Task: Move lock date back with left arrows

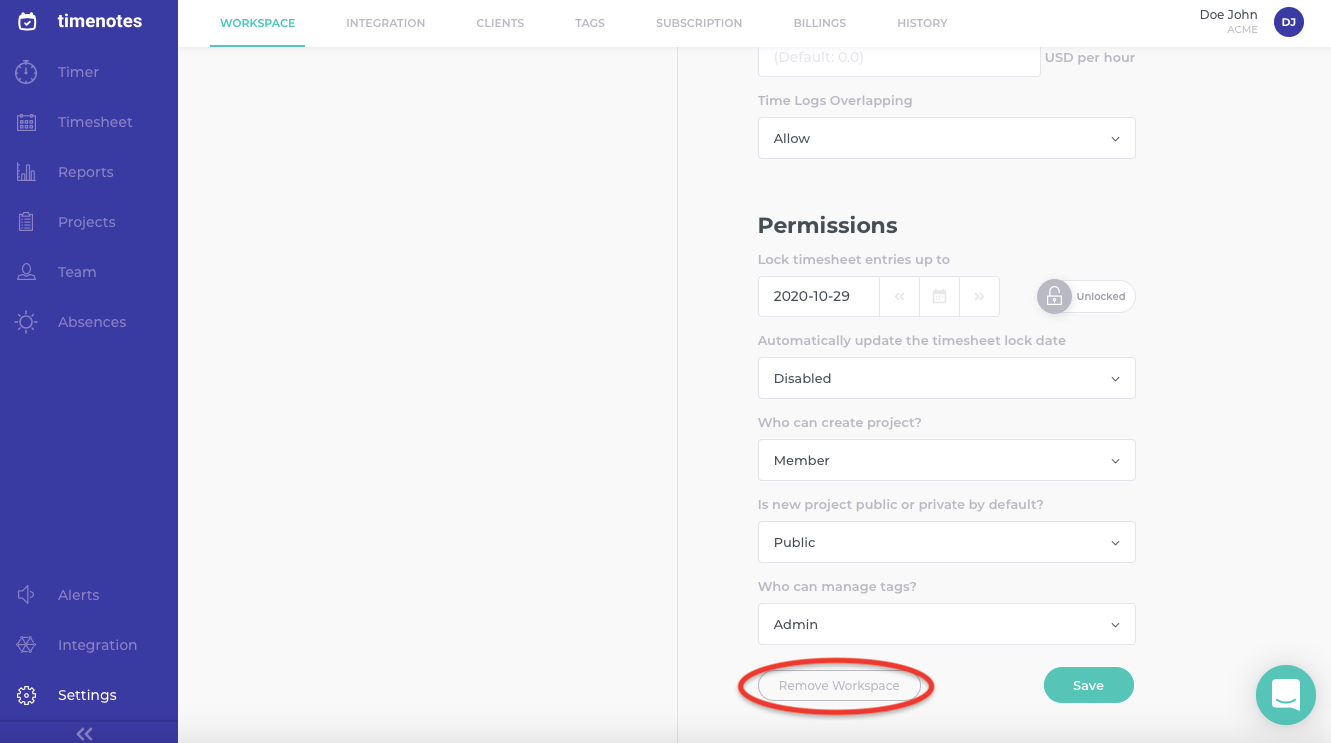Action: [900, 297]
